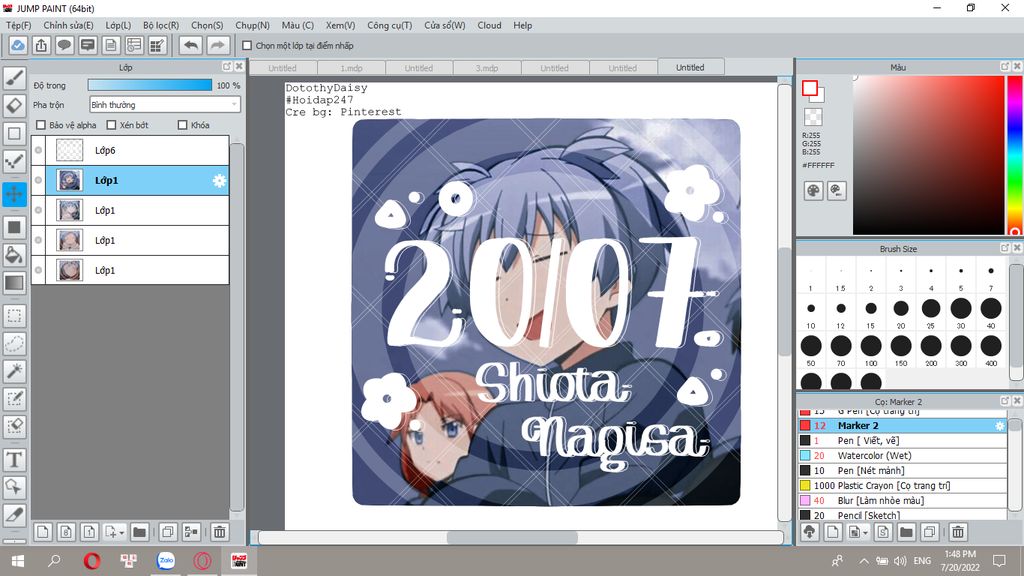Select the Brush tool in left toolbar

14,78
